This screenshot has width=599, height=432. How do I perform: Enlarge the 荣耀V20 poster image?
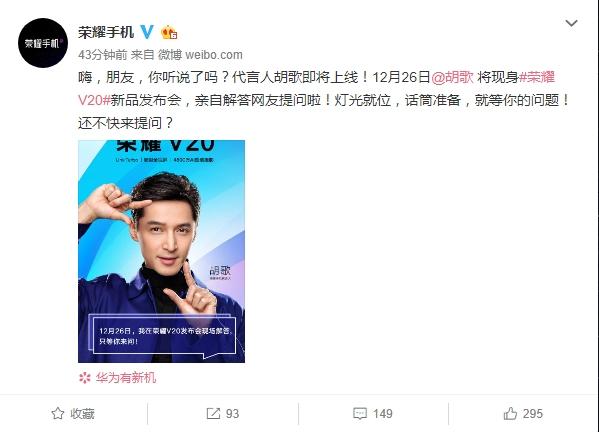tap(161, 251)
